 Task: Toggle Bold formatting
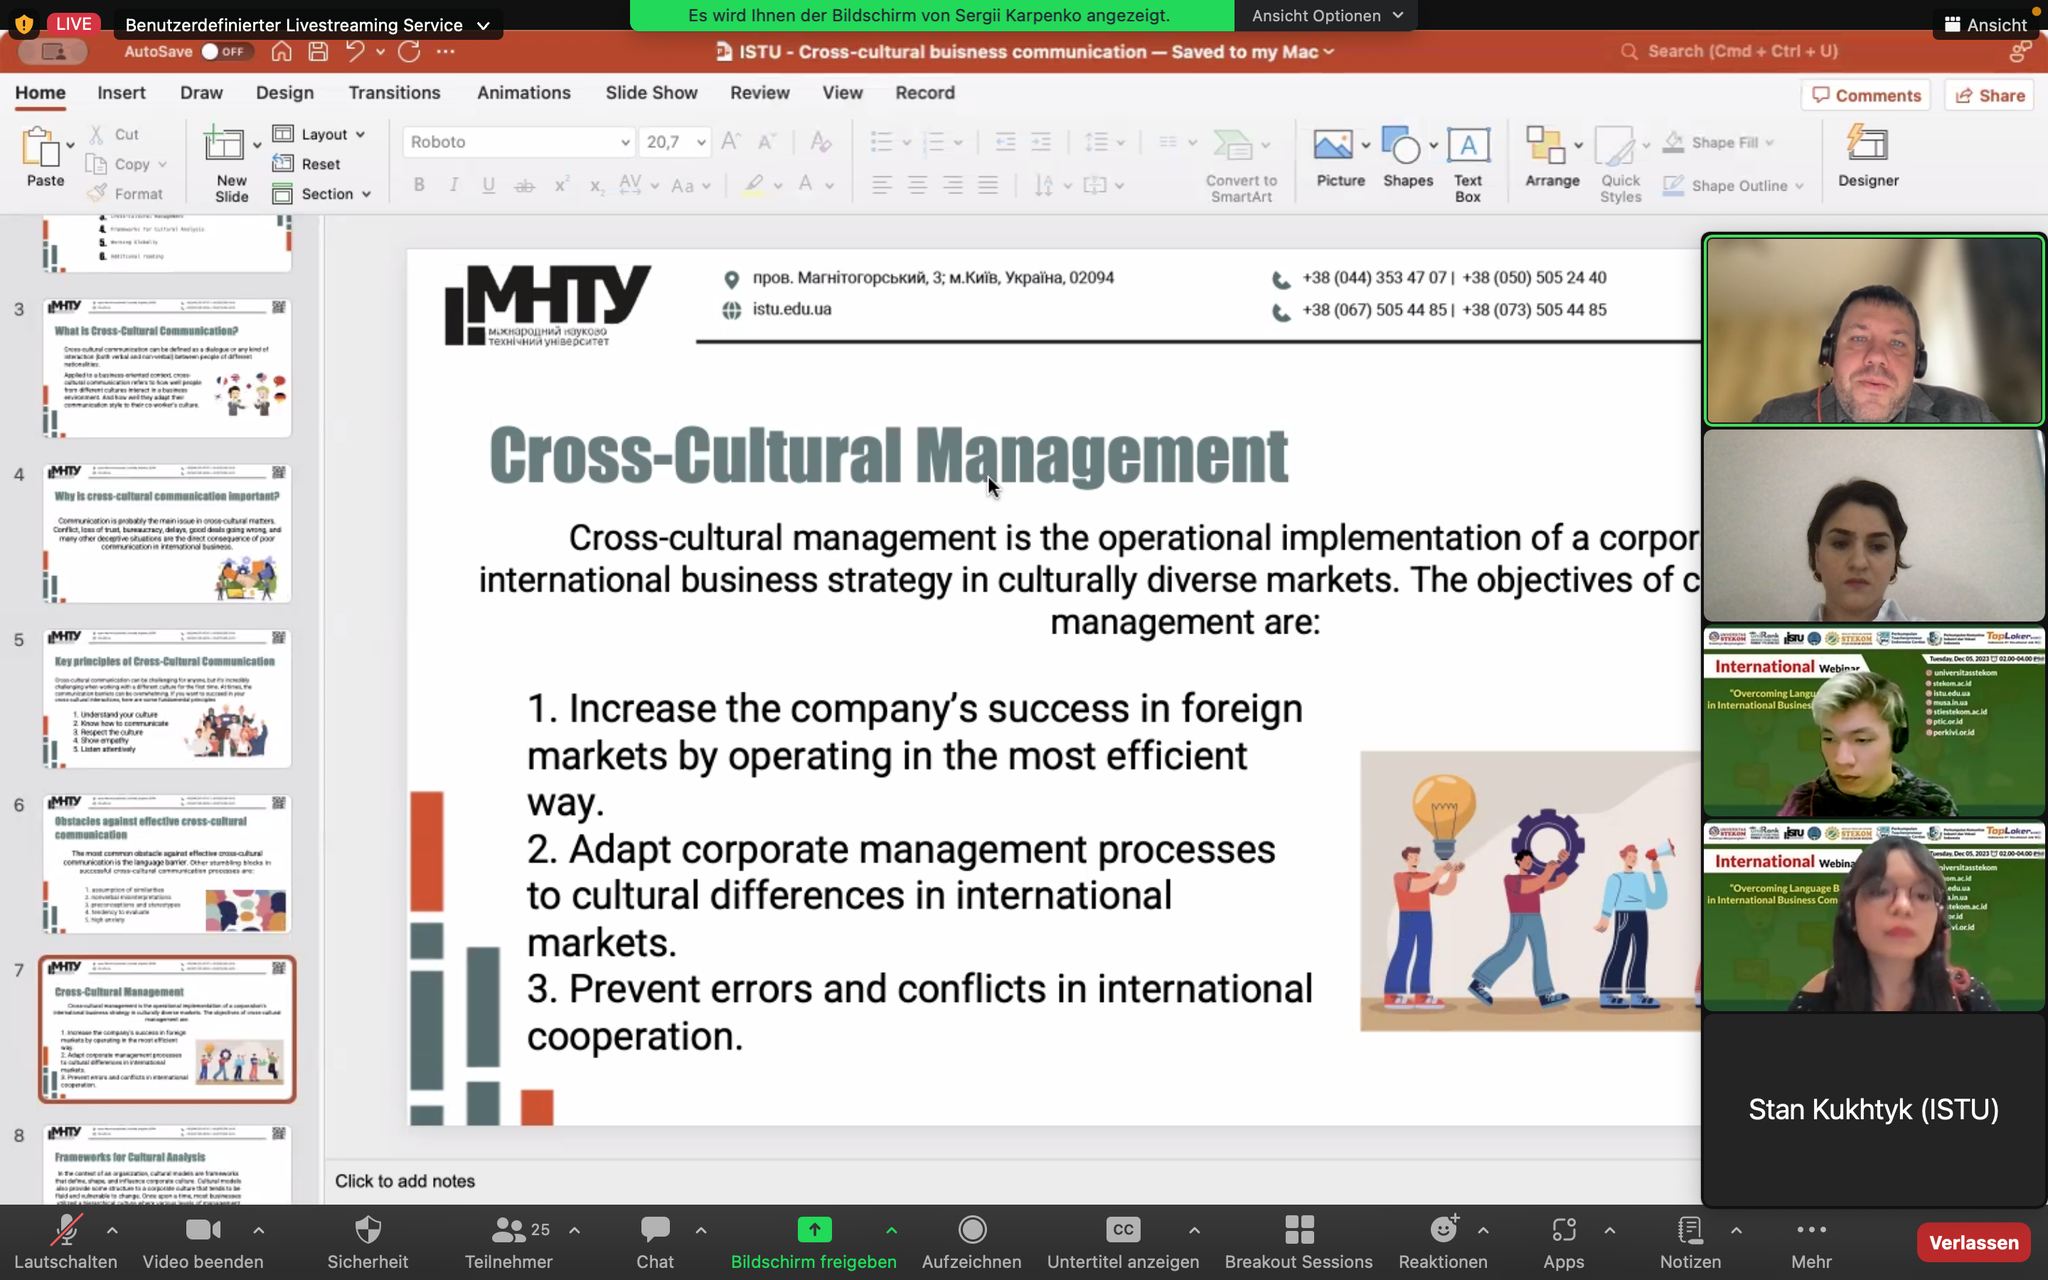click(419, 185)
